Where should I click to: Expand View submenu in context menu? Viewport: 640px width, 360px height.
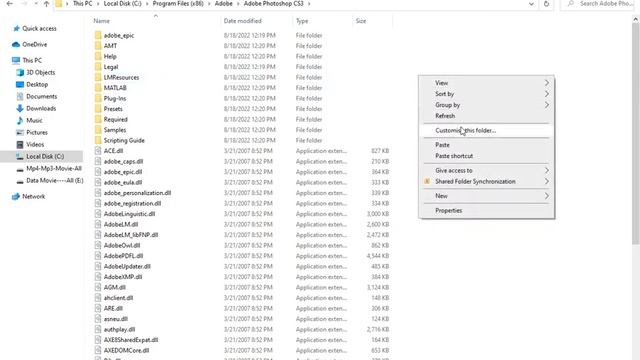[x=486, y=83]
